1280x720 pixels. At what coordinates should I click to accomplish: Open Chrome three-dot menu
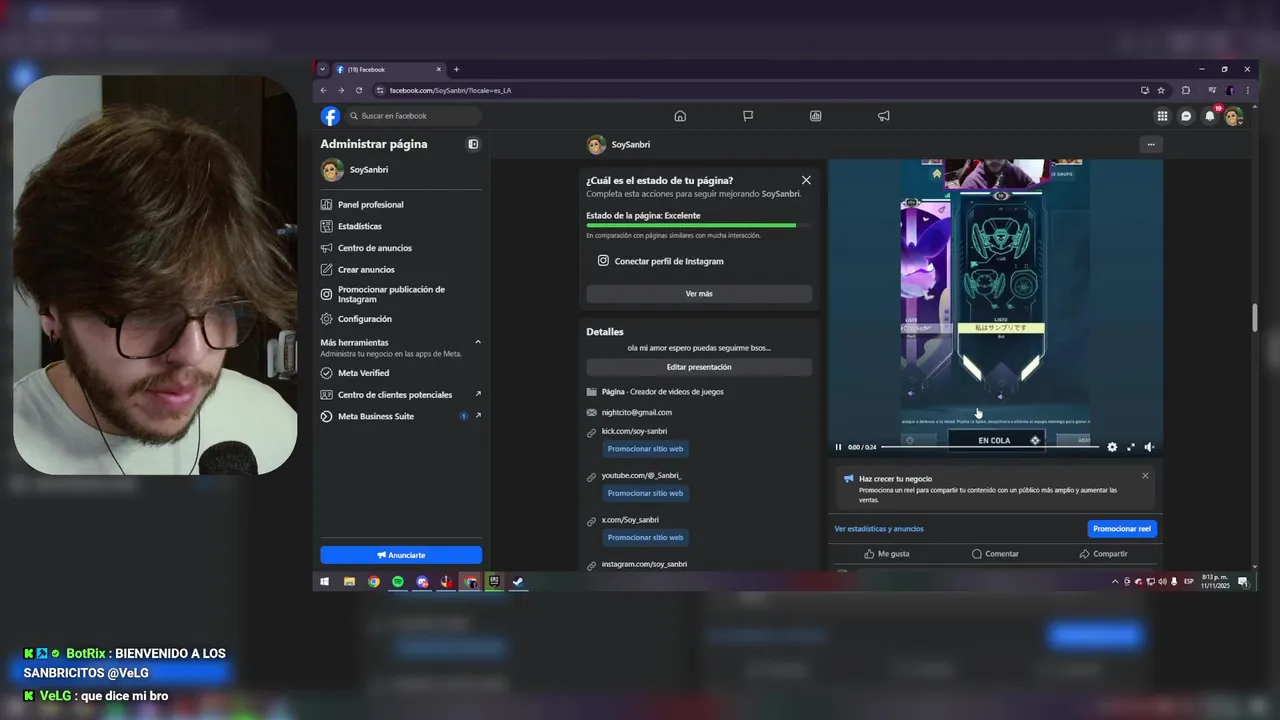point(1247,90)
